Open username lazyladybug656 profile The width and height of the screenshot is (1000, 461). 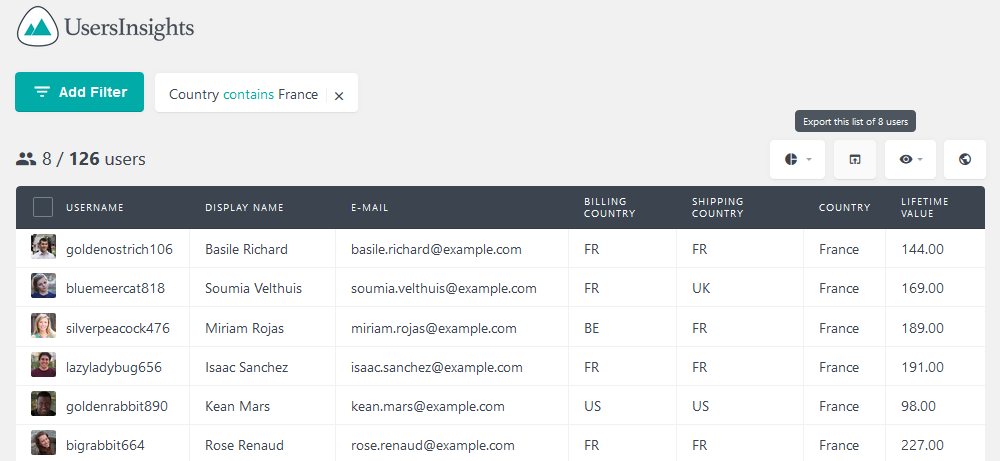coord(114,367)
